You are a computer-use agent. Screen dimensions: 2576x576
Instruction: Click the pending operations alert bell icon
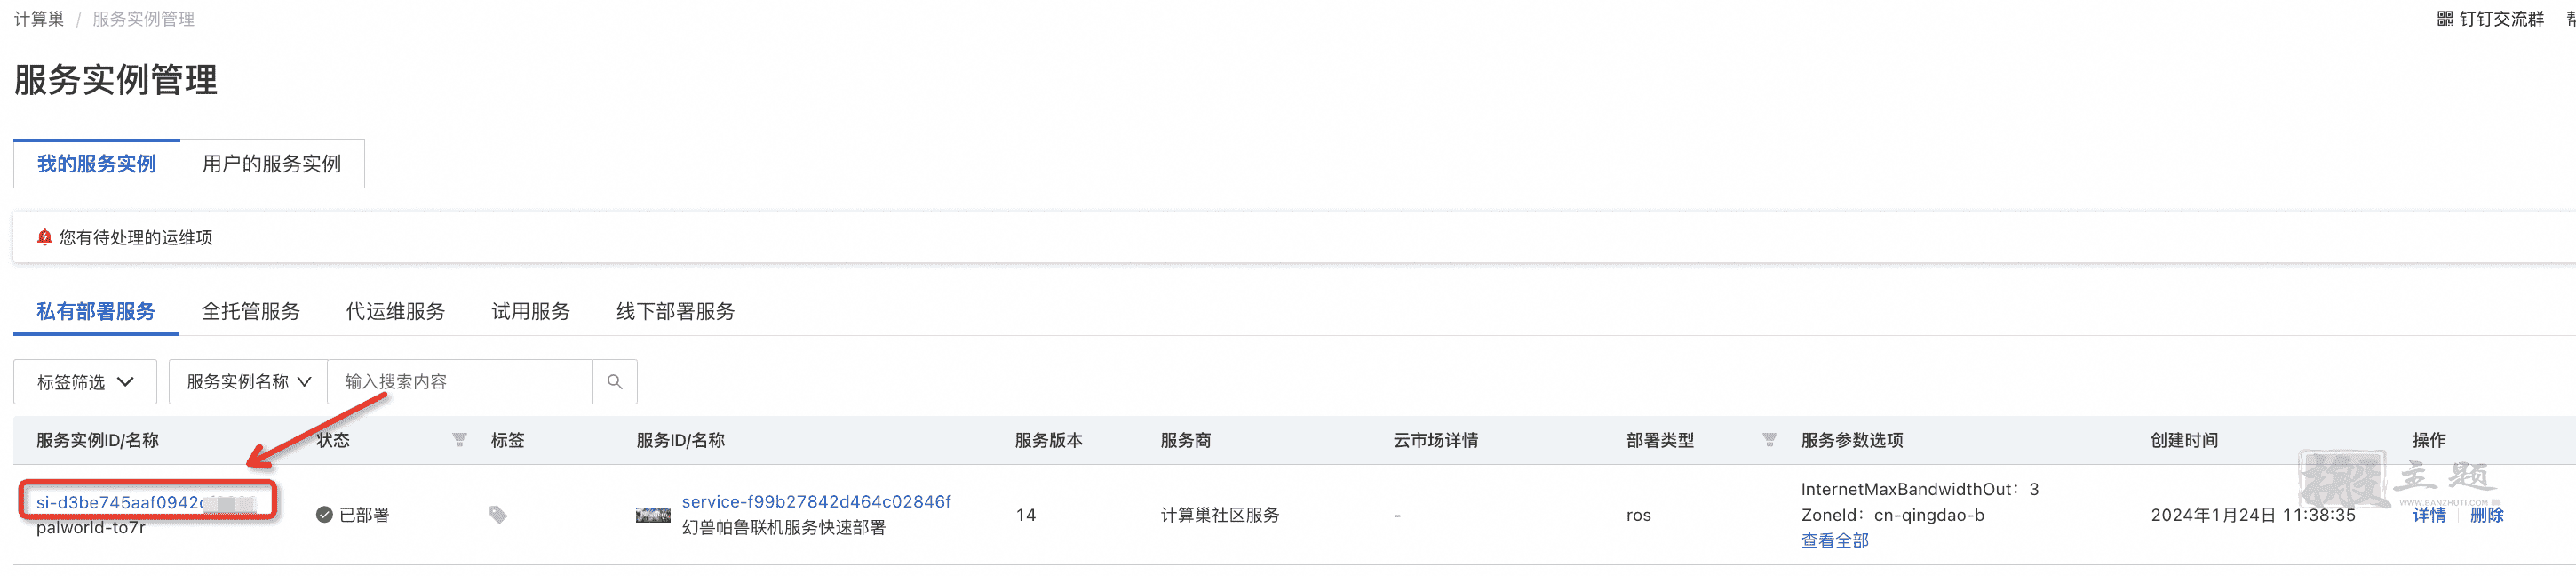point(44,237)
